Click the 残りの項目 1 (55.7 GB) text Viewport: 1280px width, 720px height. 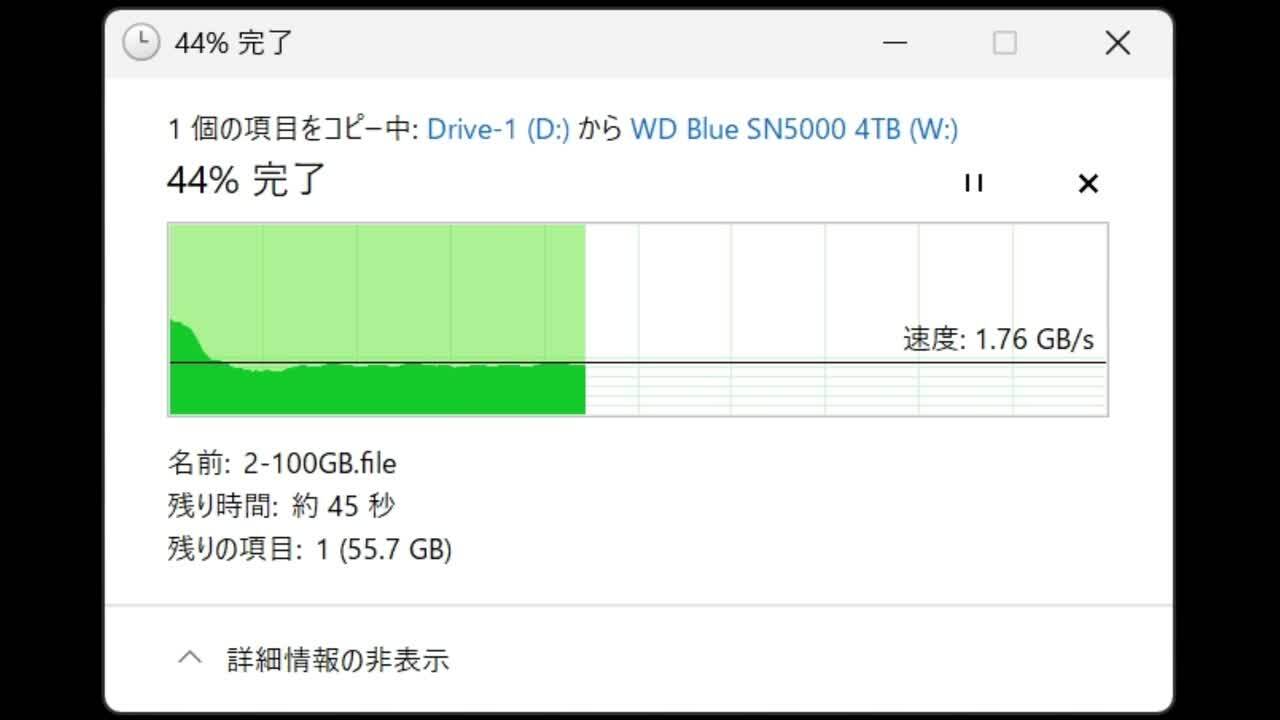tap(309, 549)
